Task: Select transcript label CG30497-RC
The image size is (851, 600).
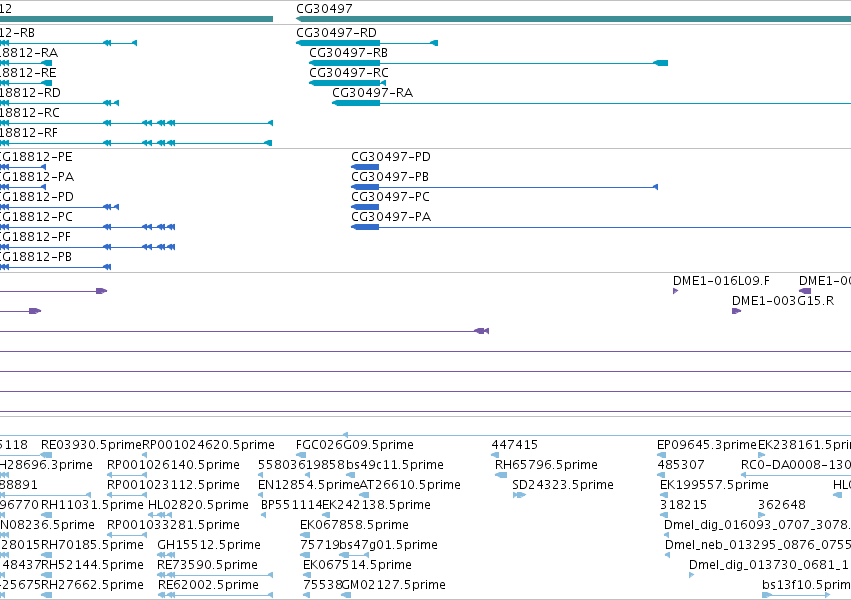Action: tap(349, 73)
